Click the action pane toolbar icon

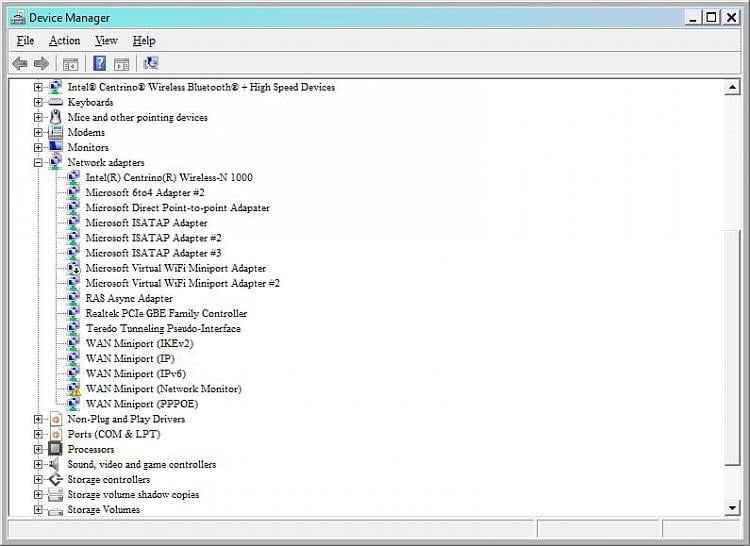pyautogui.click(x=121, y=64)
